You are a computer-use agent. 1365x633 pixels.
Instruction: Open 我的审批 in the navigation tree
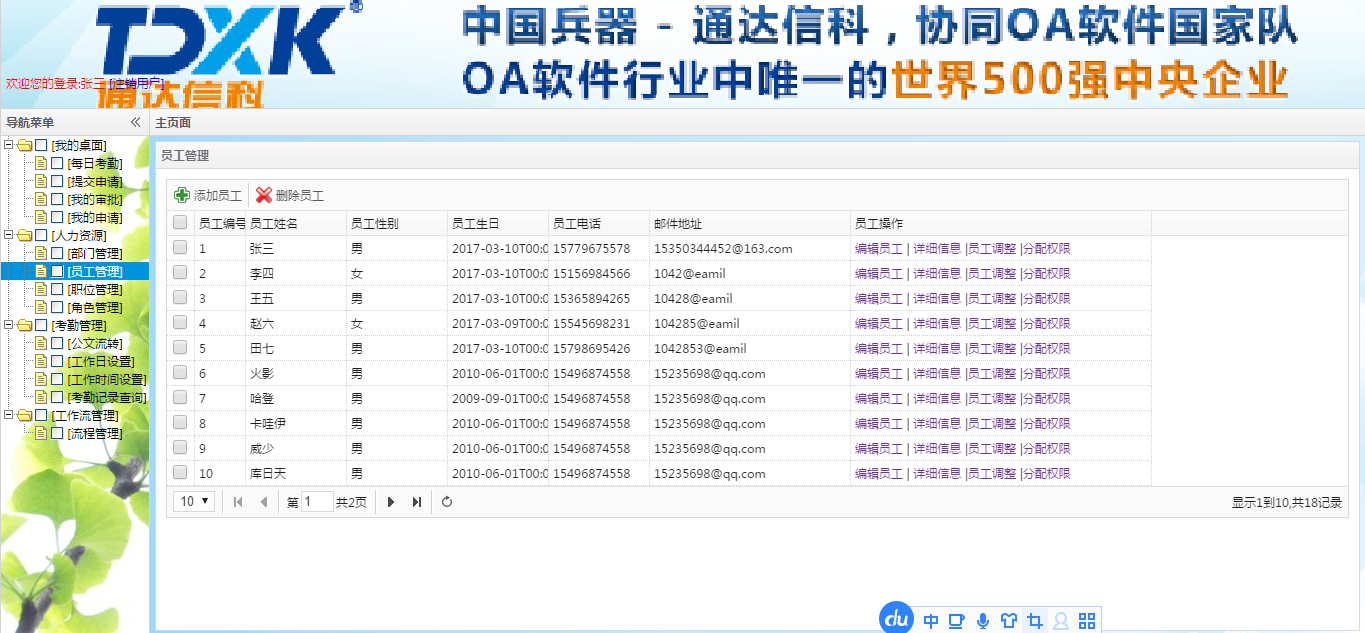[x=95, y=200]
